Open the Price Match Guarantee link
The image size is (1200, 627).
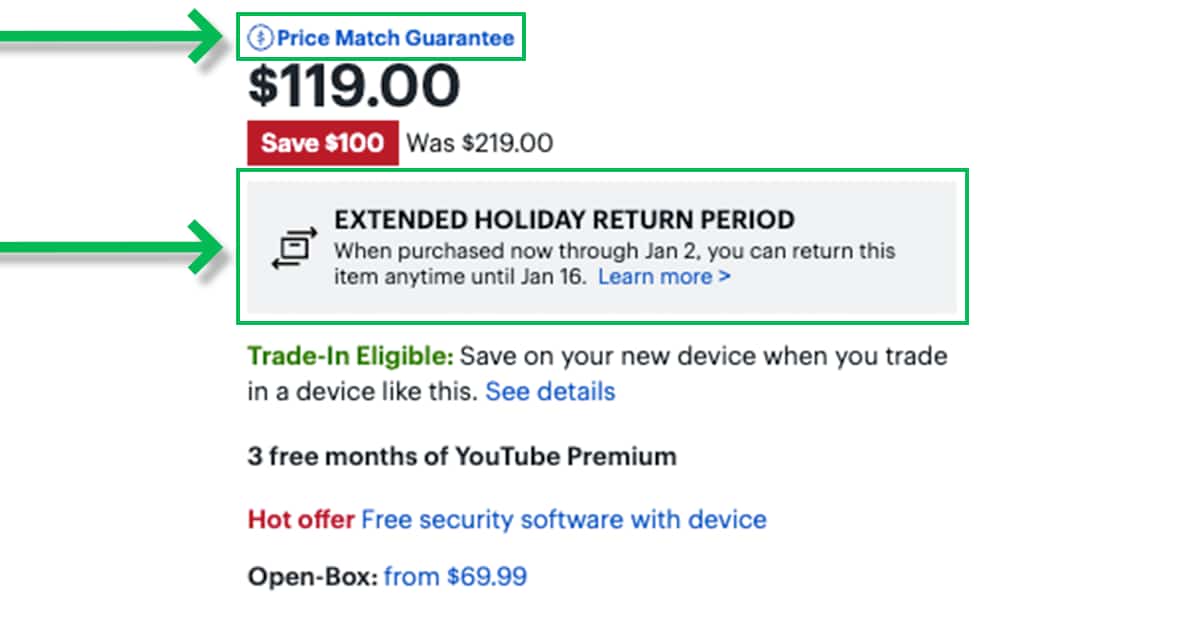click(x=395, y=39)
